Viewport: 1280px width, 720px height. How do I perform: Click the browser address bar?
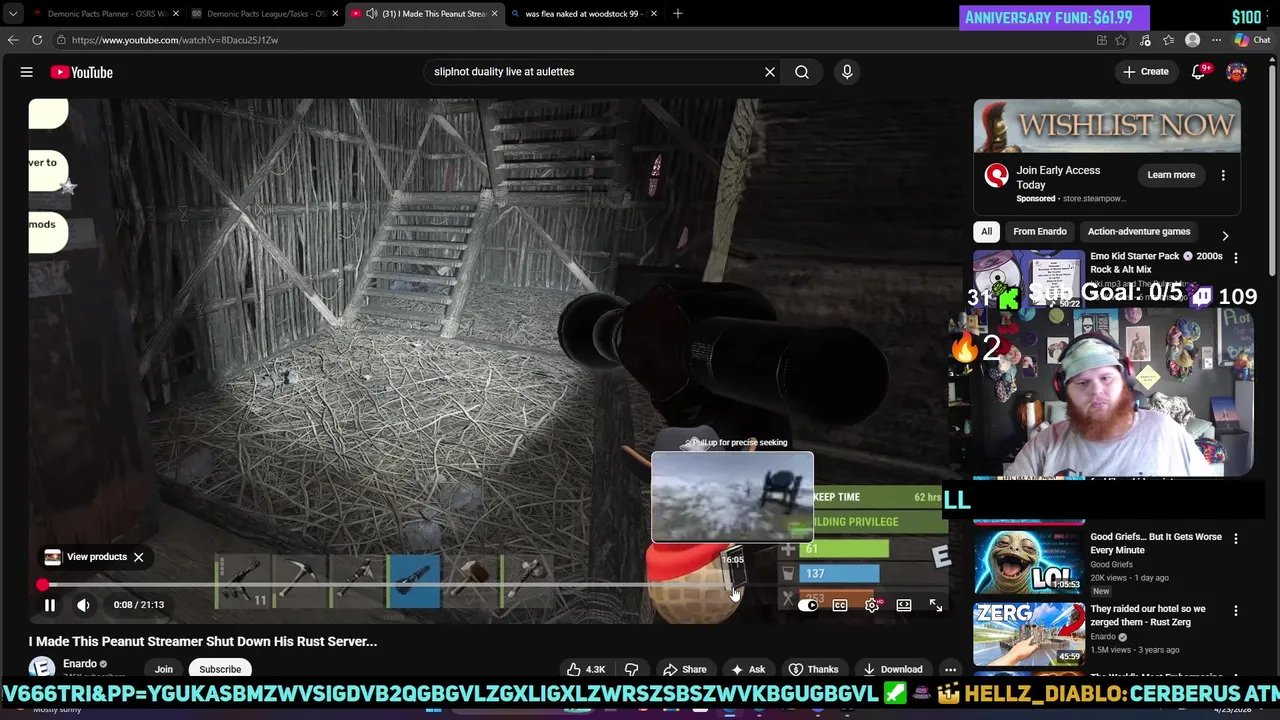(x=570, y=40)
